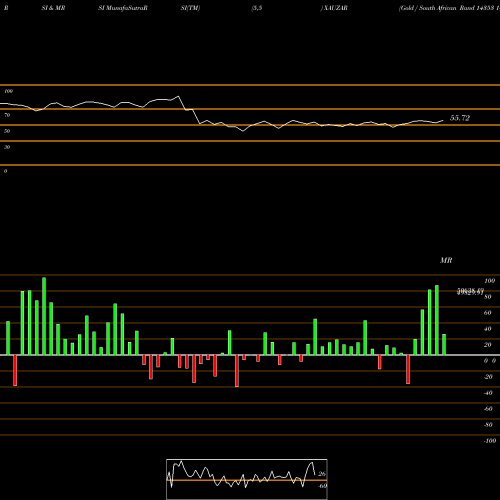Select the RSI axis label 70
500x500 pixels.
coord(7,115)
